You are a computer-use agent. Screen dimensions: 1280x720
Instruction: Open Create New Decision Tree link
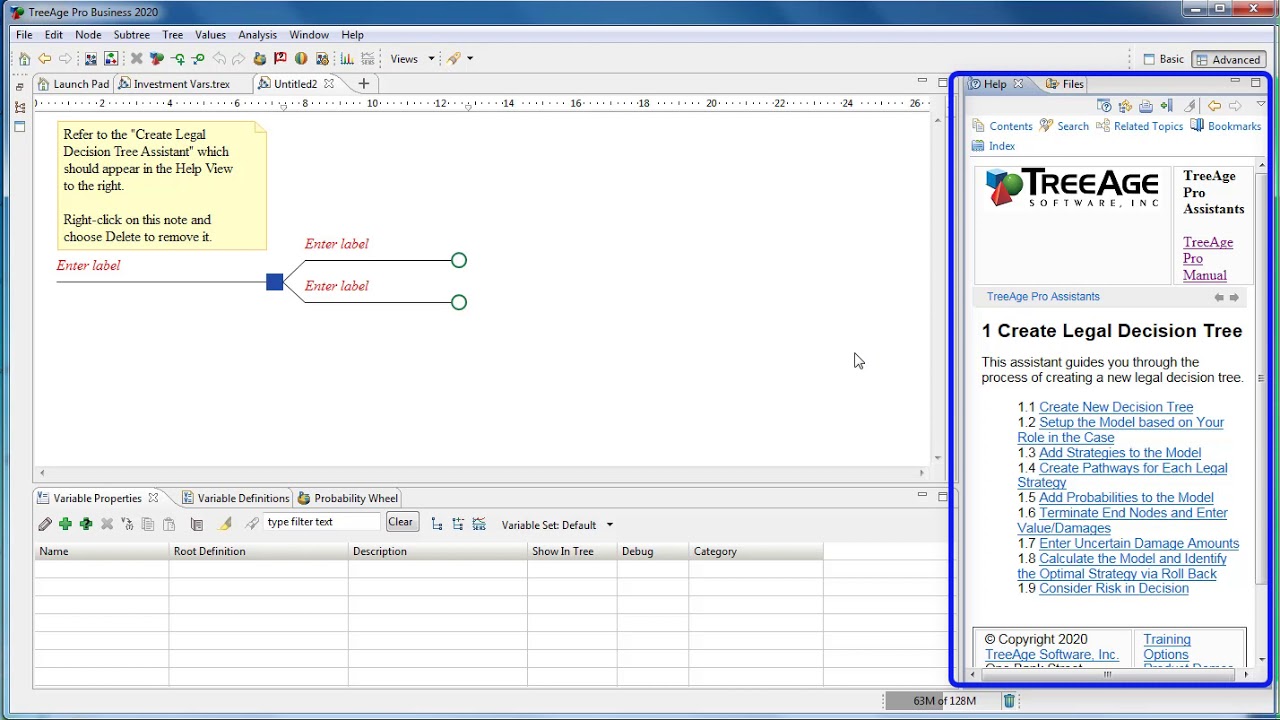click(1116, 407)
